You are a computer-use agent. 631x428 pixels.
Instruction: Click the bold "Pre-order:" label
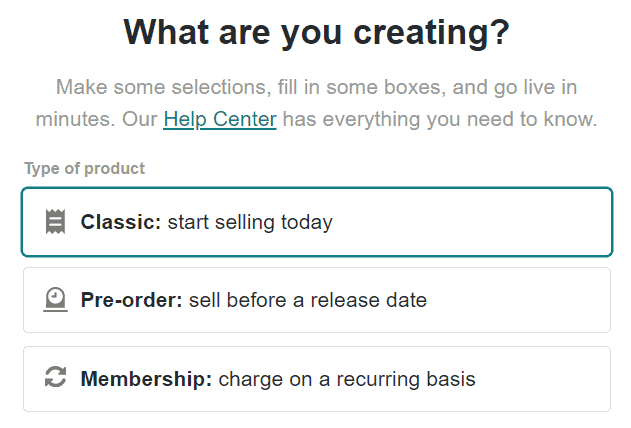pyautogui.click(x=132, y=300)
